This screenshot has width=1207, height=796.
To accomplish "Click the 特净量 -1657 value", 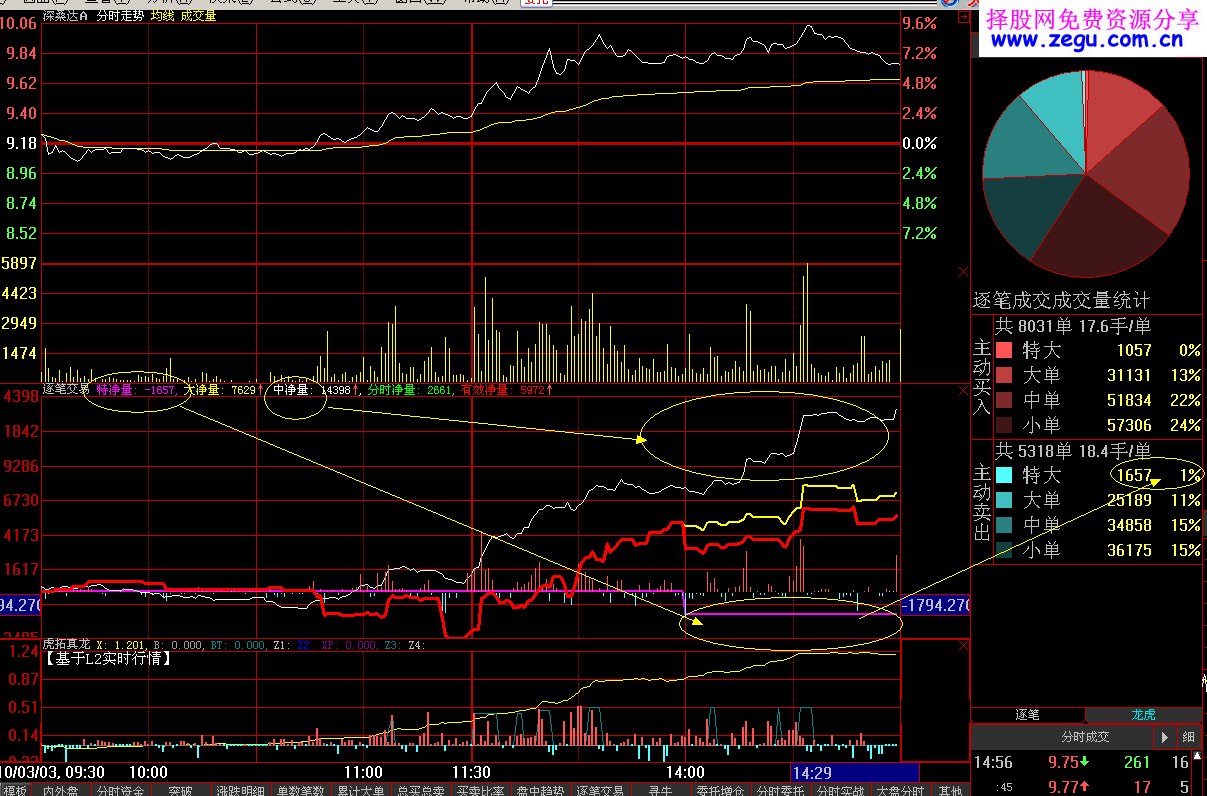I will click(x=136, y=390).
